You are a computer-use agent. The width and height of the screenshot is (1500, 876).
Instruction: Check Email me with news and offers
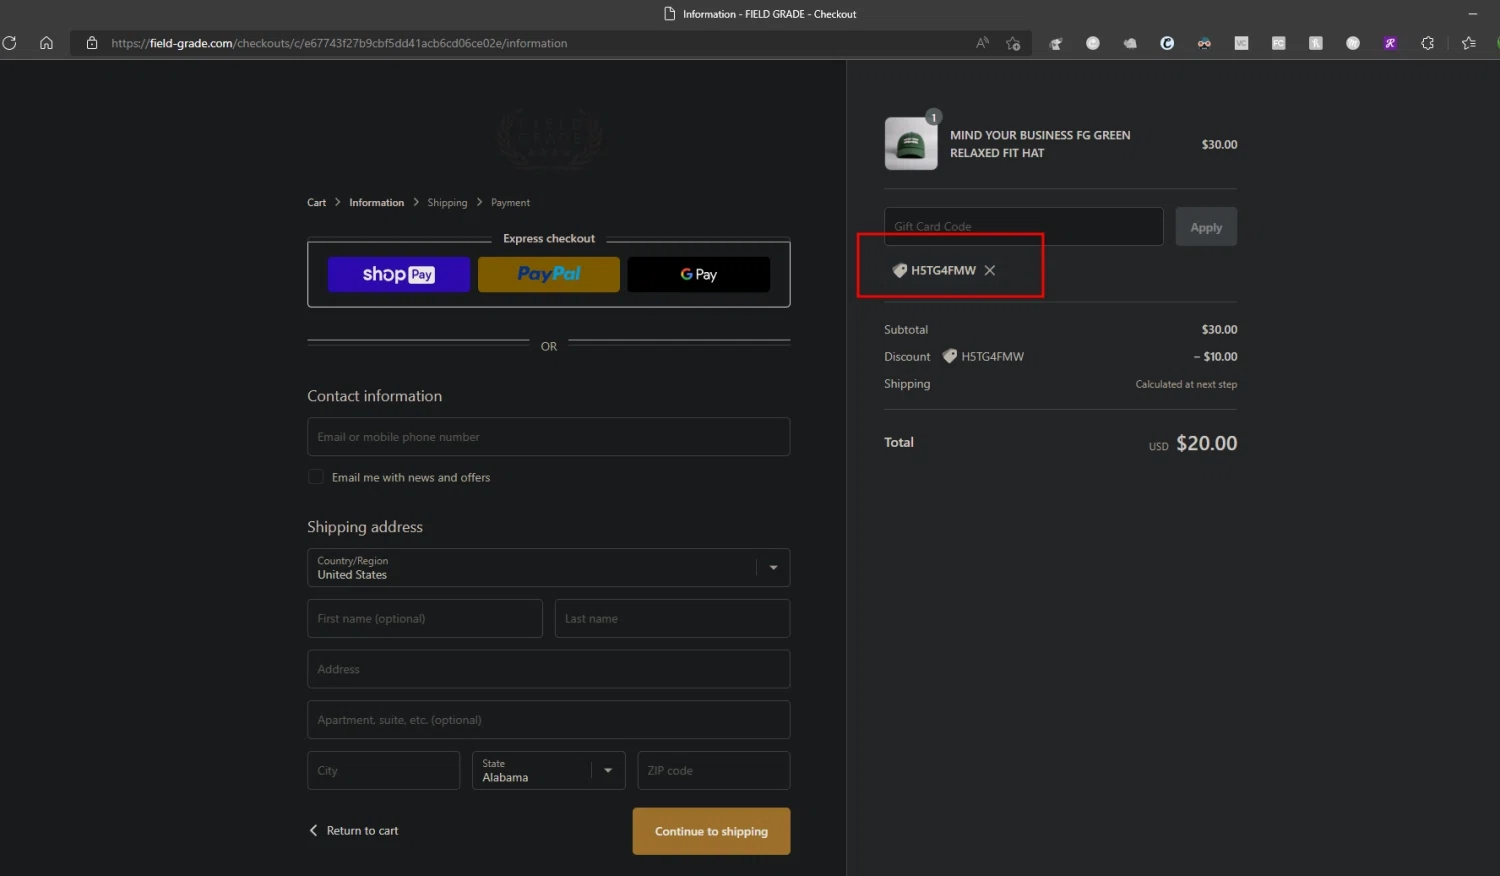click(x=316, y=477)
